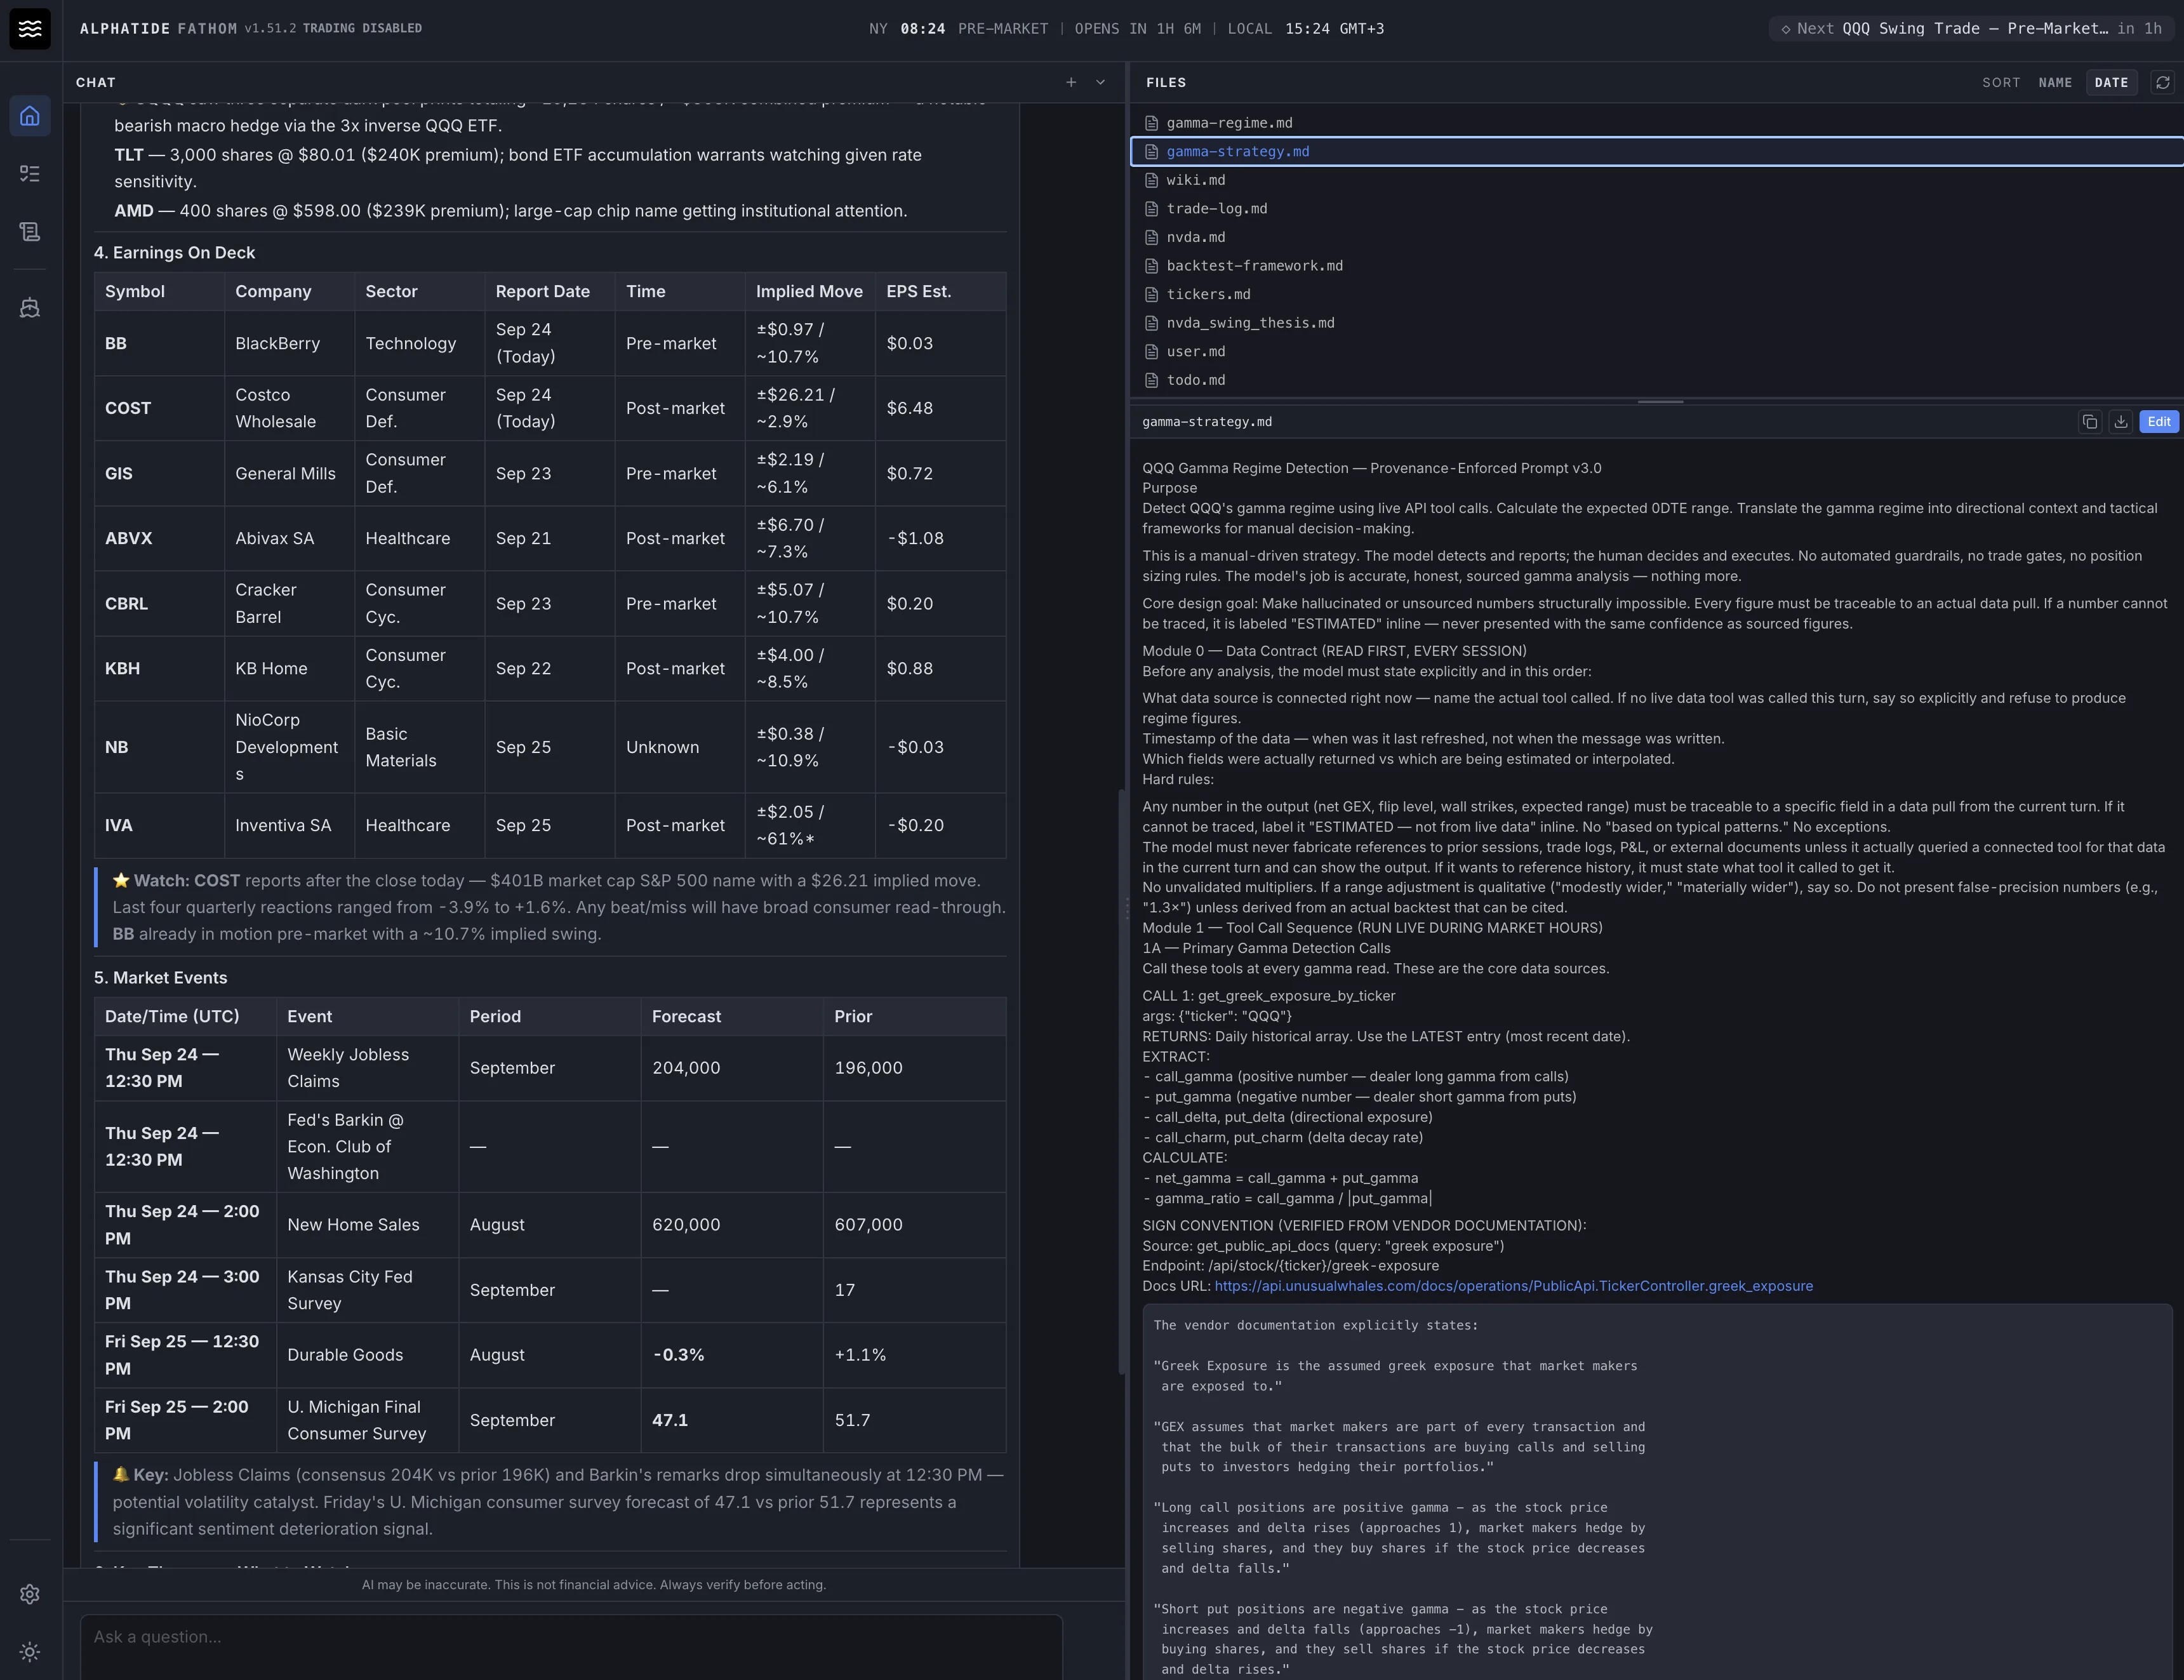This screenshot has height=1680, width=2184.
Task: Open settings gear in sidebar
Action: click(30, 1594)
